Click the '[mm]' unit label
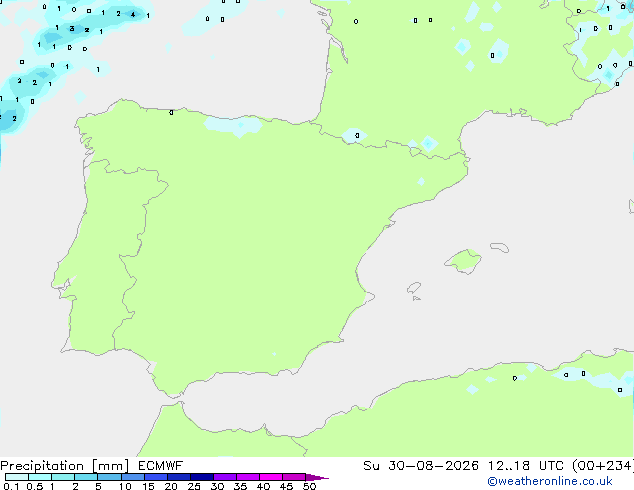Viewport: 634px width, 490px height. click(x=110, y=466)
